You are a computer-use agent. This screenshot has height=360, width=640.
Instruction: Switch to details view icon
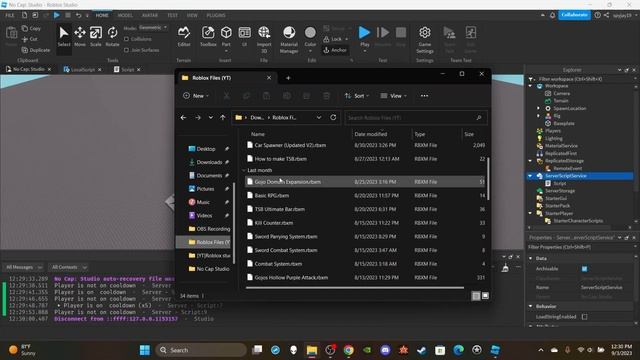point(476,296)
